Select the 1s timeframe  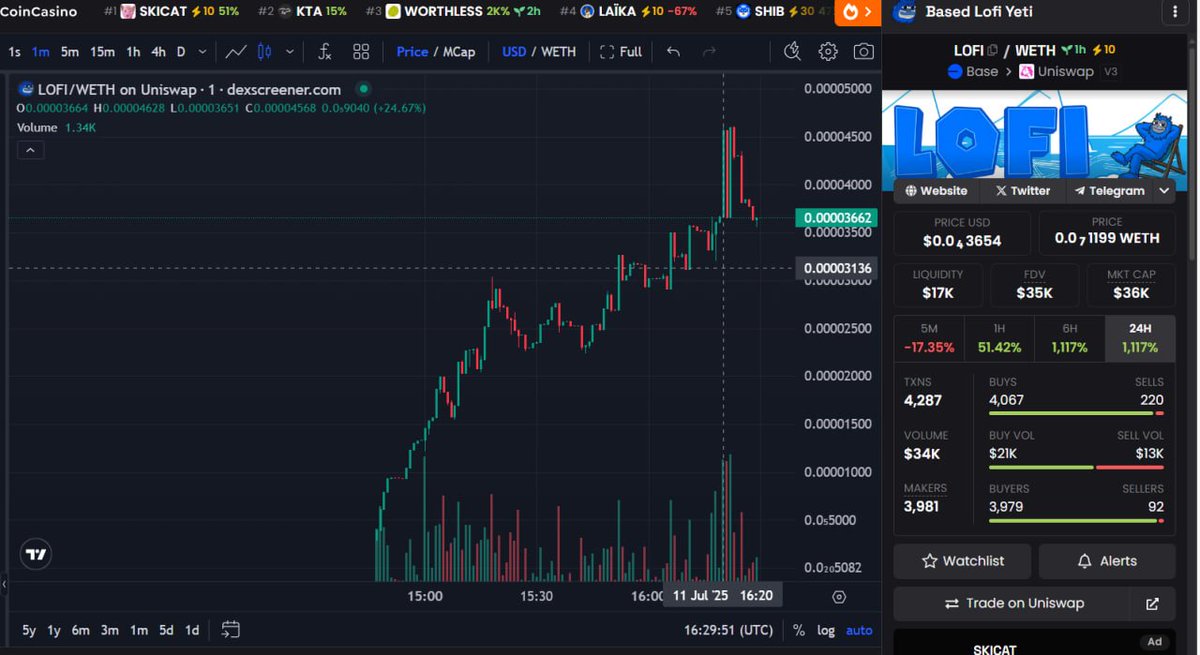pyautogui.click(x=15, y=52)
